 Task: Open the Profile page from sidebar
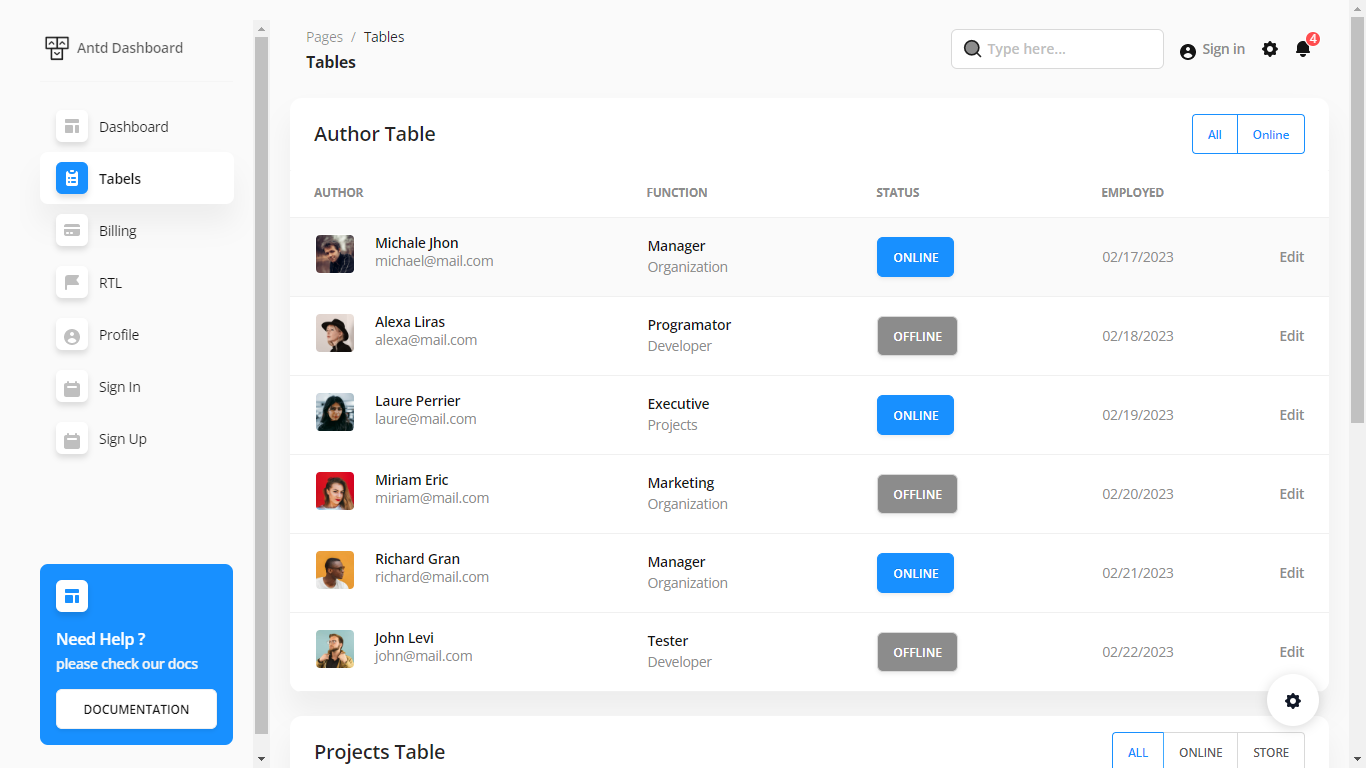137,335
